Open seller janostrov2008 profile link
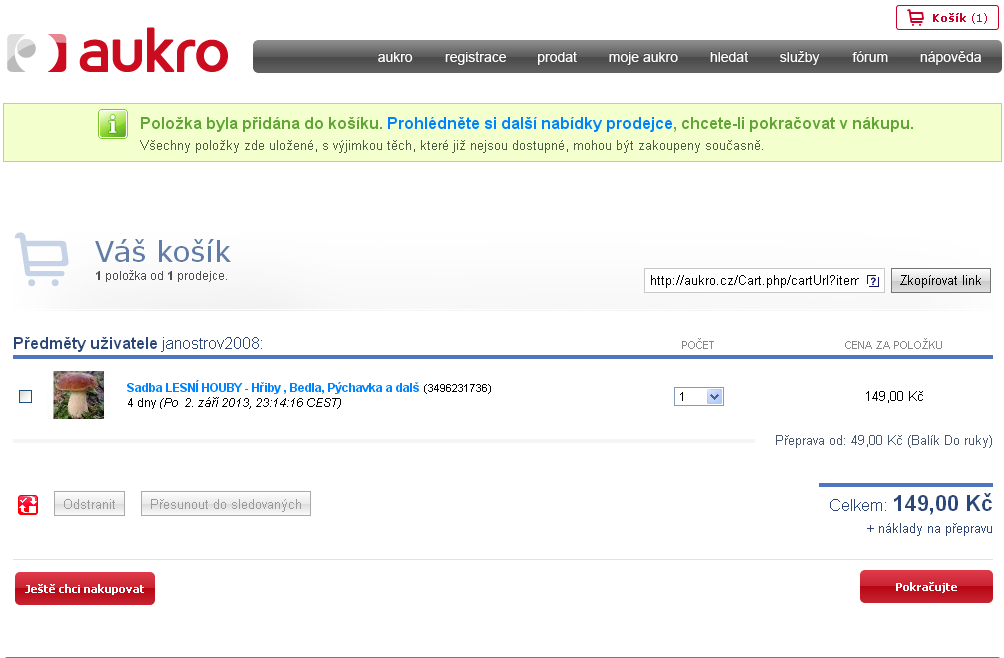This screenshot has height=658, width=1004. pyautogui.click(x=211, y=343)
